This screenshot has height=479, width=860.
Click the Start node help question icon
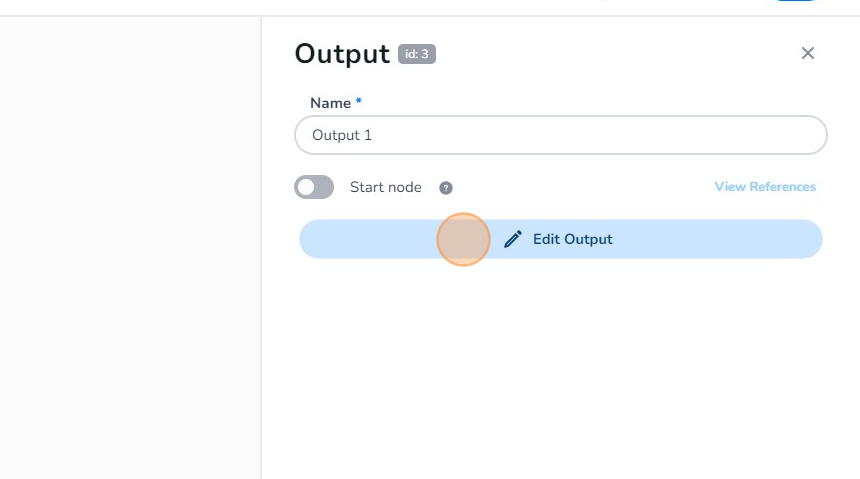446,188
